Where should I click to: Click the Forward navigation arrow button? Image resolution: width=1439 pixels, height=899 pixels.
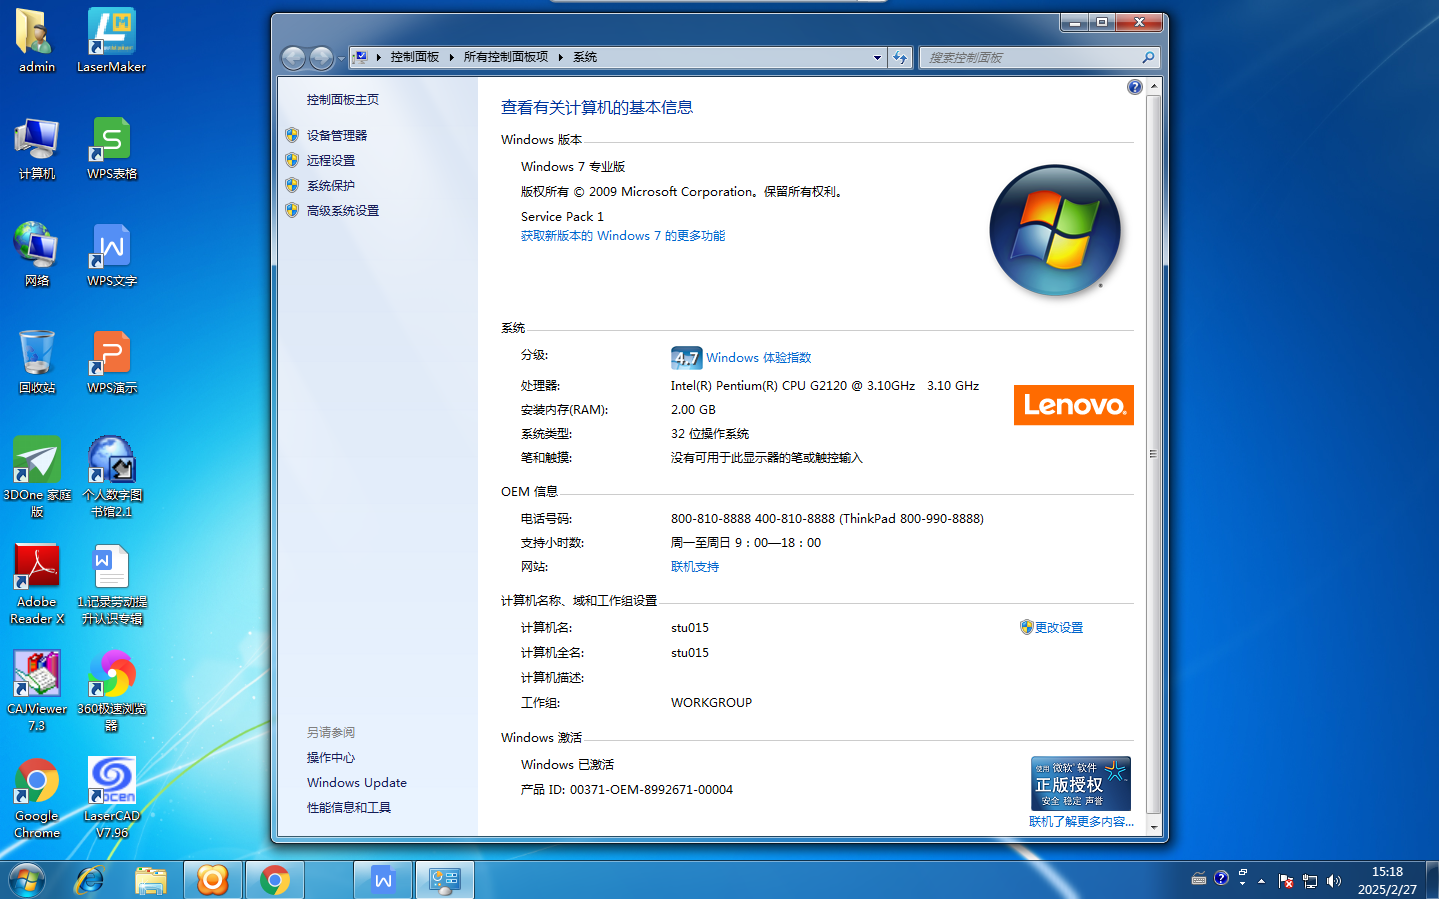[321, 58]
